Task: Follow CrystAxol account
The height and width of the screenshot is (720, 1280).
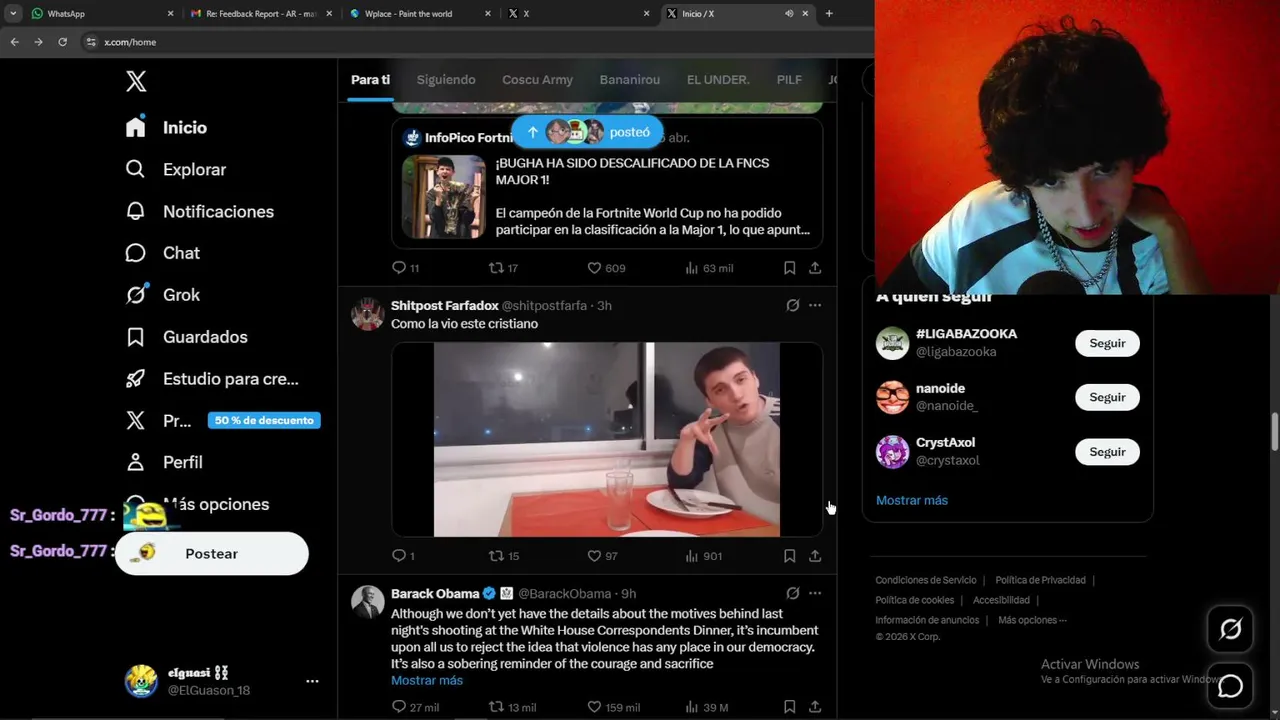Action: point(1107,452)
